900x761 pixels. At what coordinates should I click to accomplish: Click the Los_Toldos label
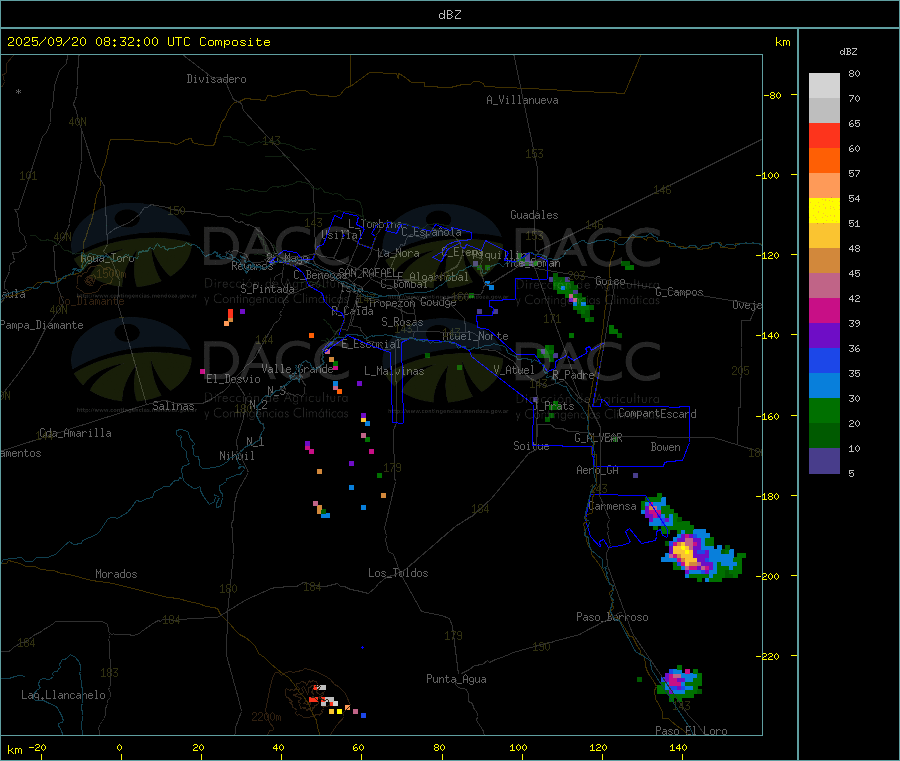click(x=398, y=573)
